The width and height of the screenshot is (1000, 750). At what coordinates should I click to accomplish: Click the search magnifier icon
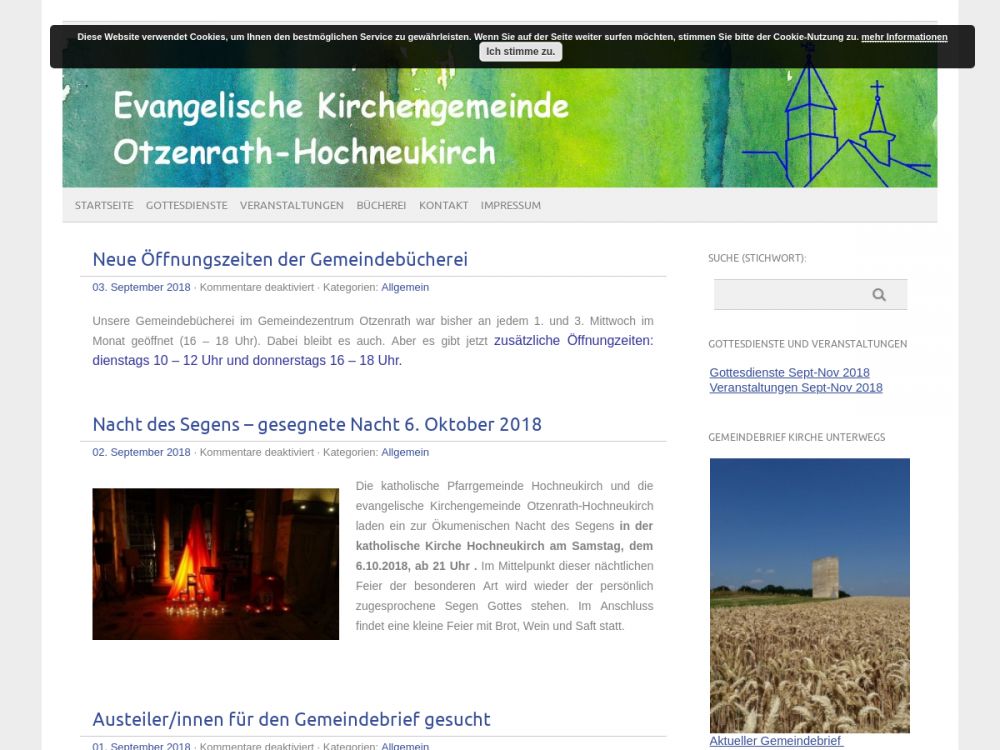tap(879, 295)
